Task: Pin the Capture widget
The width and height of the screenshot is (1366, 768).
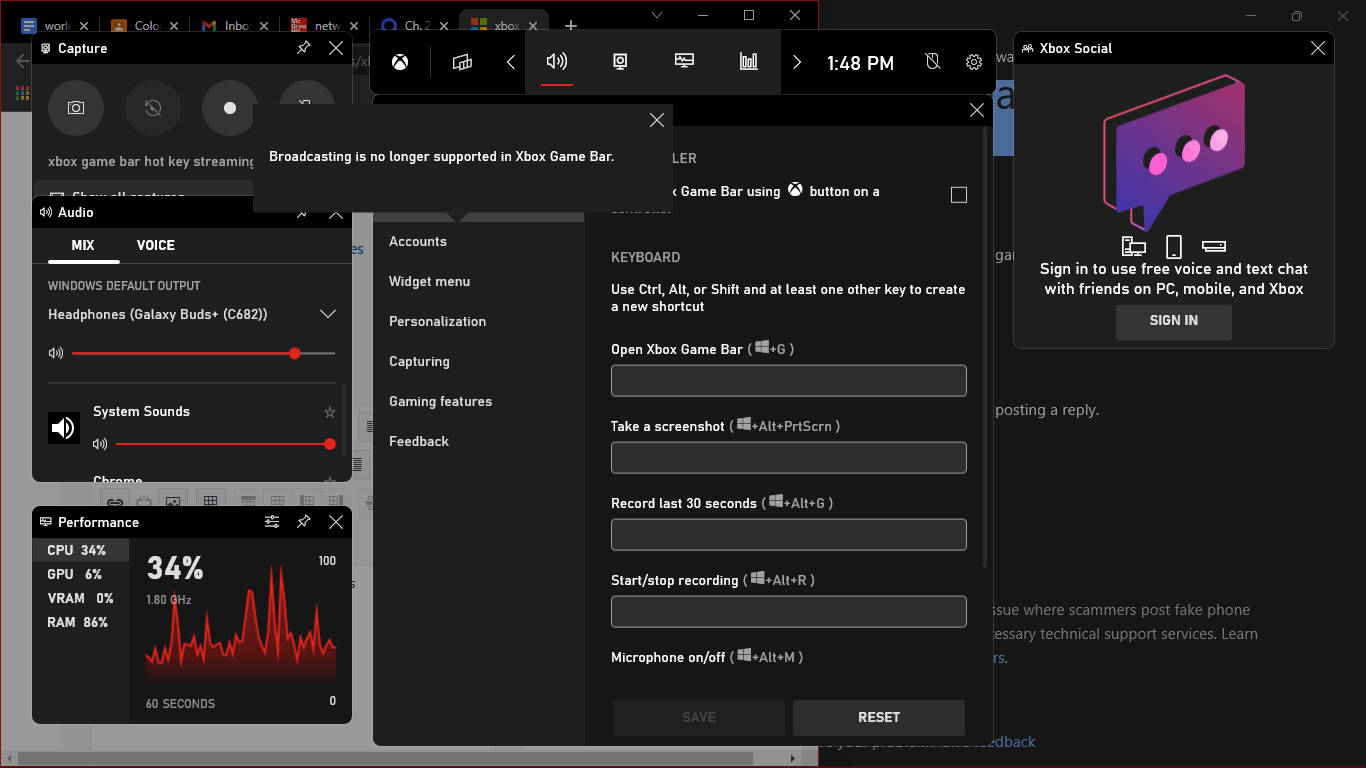Action: pyautogui.click(x=304, y=48)
